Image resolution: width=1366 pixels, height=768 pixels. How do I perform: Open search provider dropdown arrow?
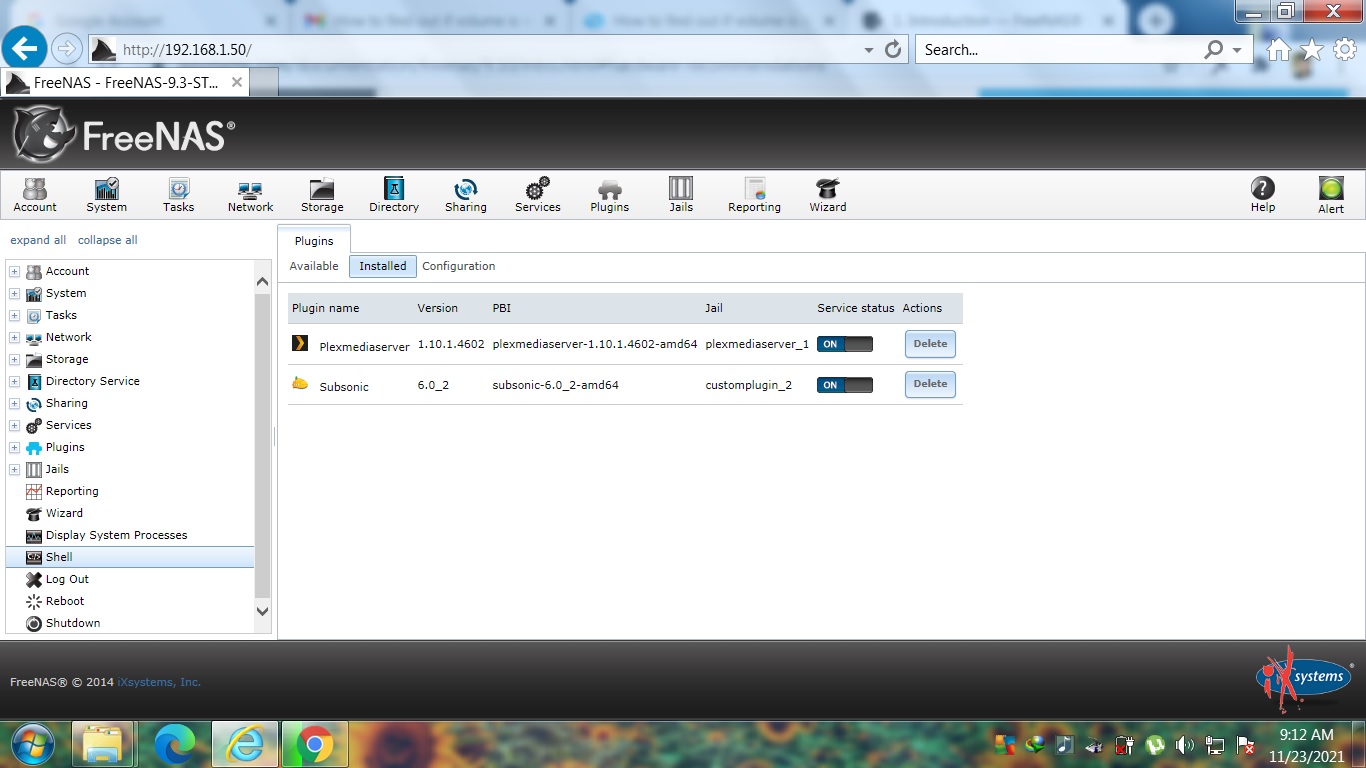[x=1238, y=50]
